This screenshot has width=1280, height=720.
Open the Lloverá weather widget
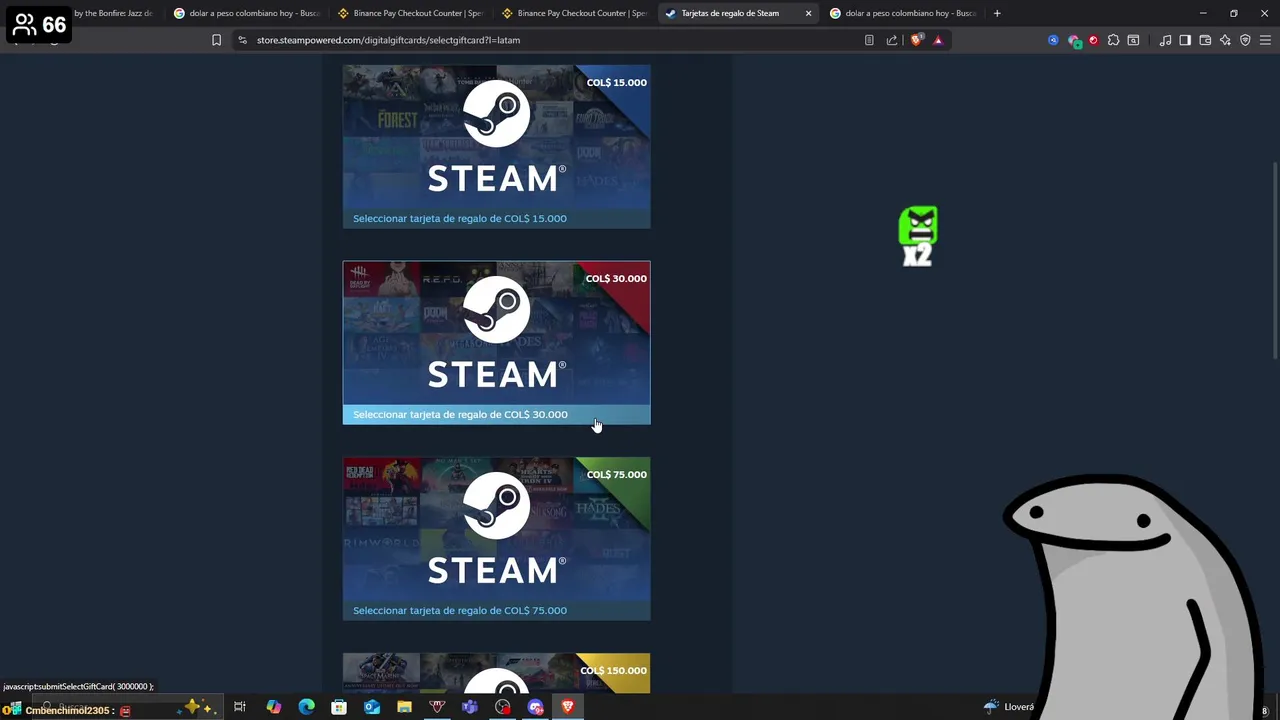click(x=1009, y=707)
